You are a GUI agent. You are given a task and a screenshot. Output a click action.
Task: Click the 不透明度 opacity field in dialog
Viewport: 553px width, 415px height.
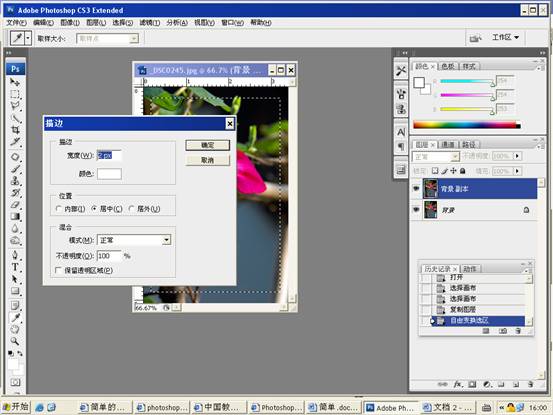click(x=109, y=256)
